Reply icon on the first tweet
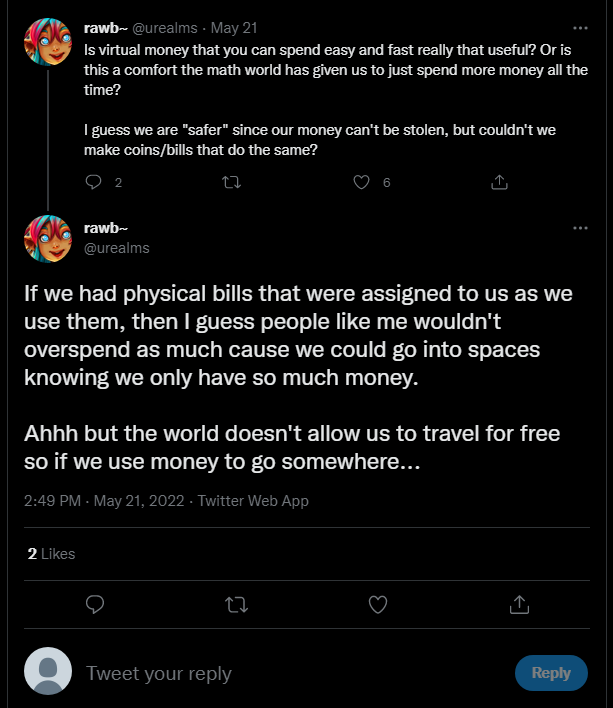613x708 pixels. pyautogui.click(x=93, y=182)
